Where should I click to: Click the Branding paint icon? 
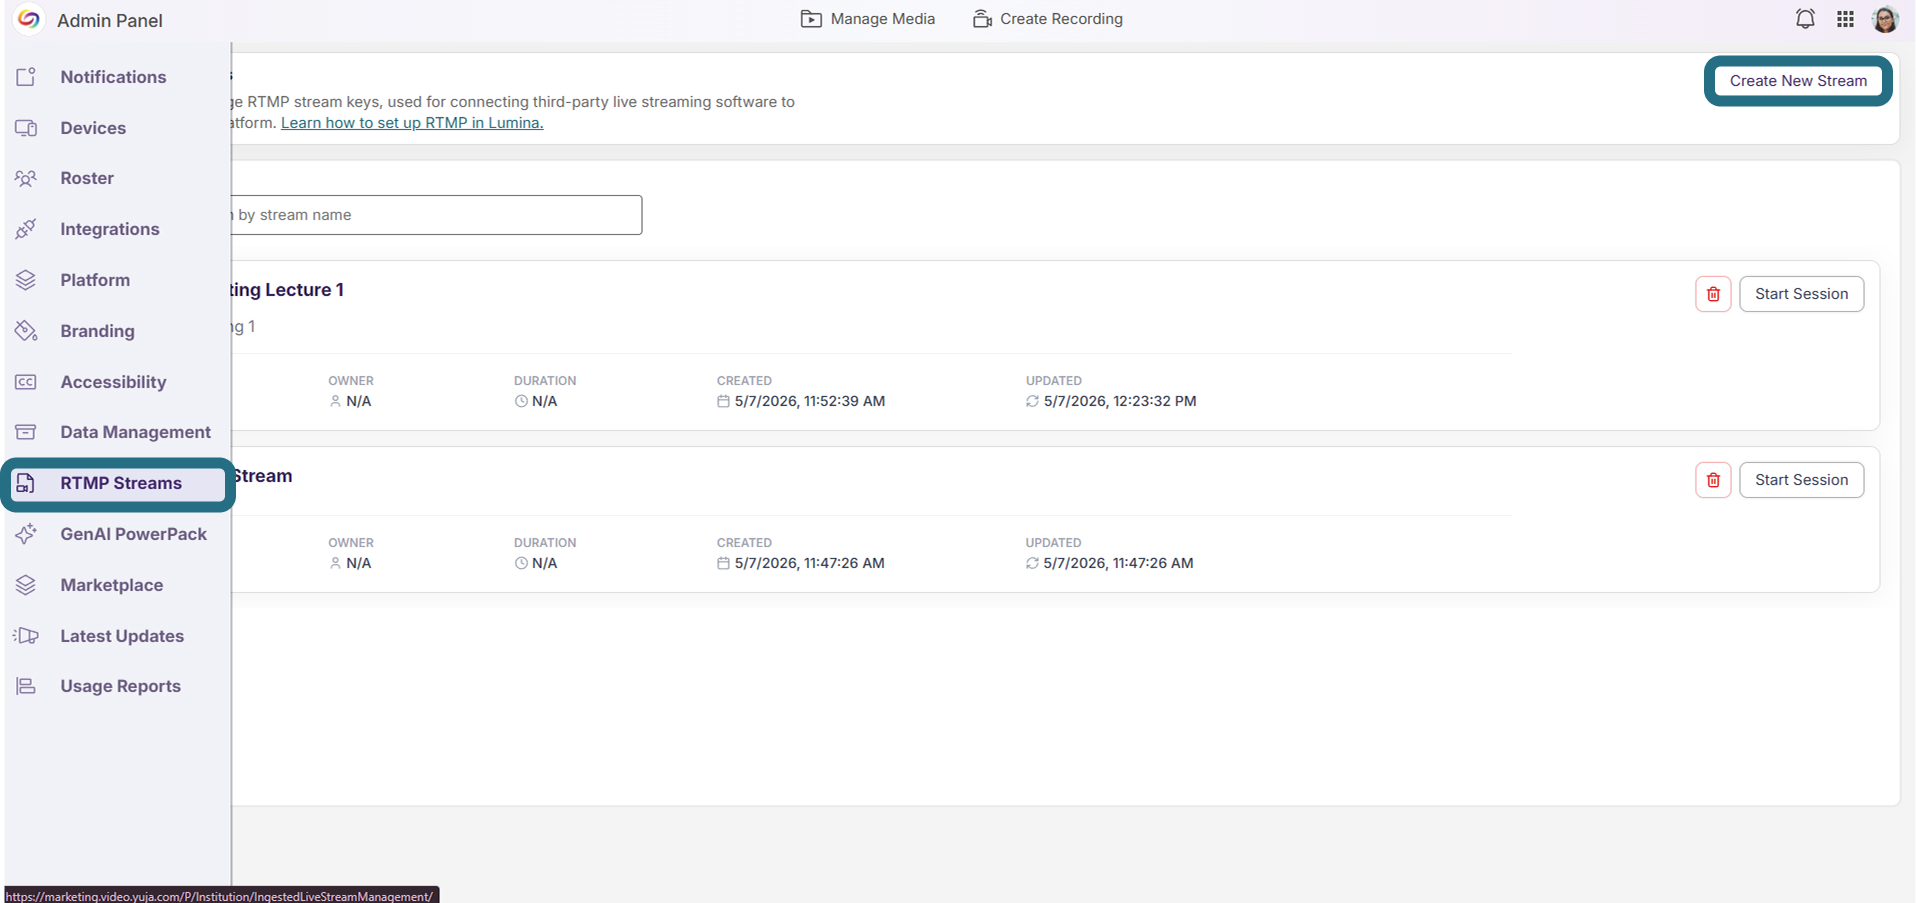[x=26, y=331]
